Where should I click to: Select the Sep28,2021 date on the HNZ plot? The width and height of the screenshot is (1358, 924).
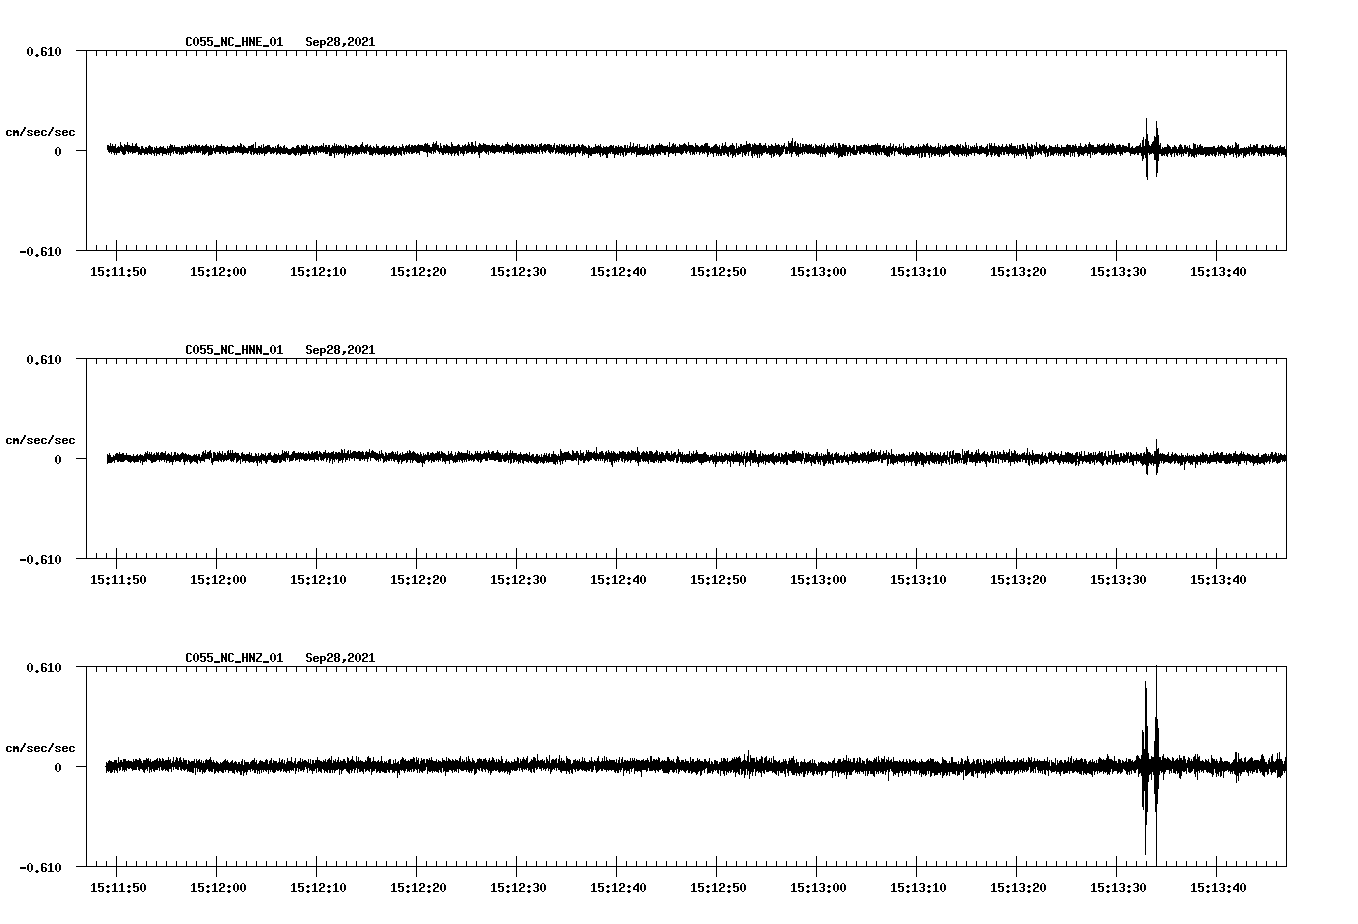click(x=340, y=658)
